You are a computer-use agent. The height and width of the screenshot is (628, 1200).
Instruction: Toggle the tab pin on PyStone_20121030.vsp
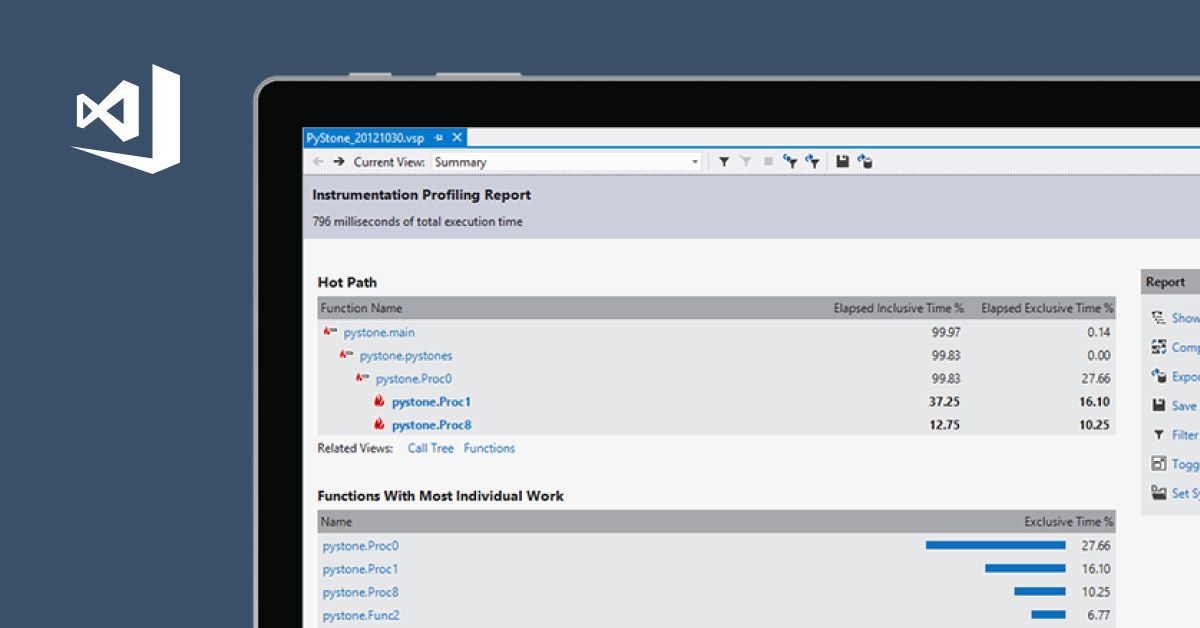tap(440, 138)
